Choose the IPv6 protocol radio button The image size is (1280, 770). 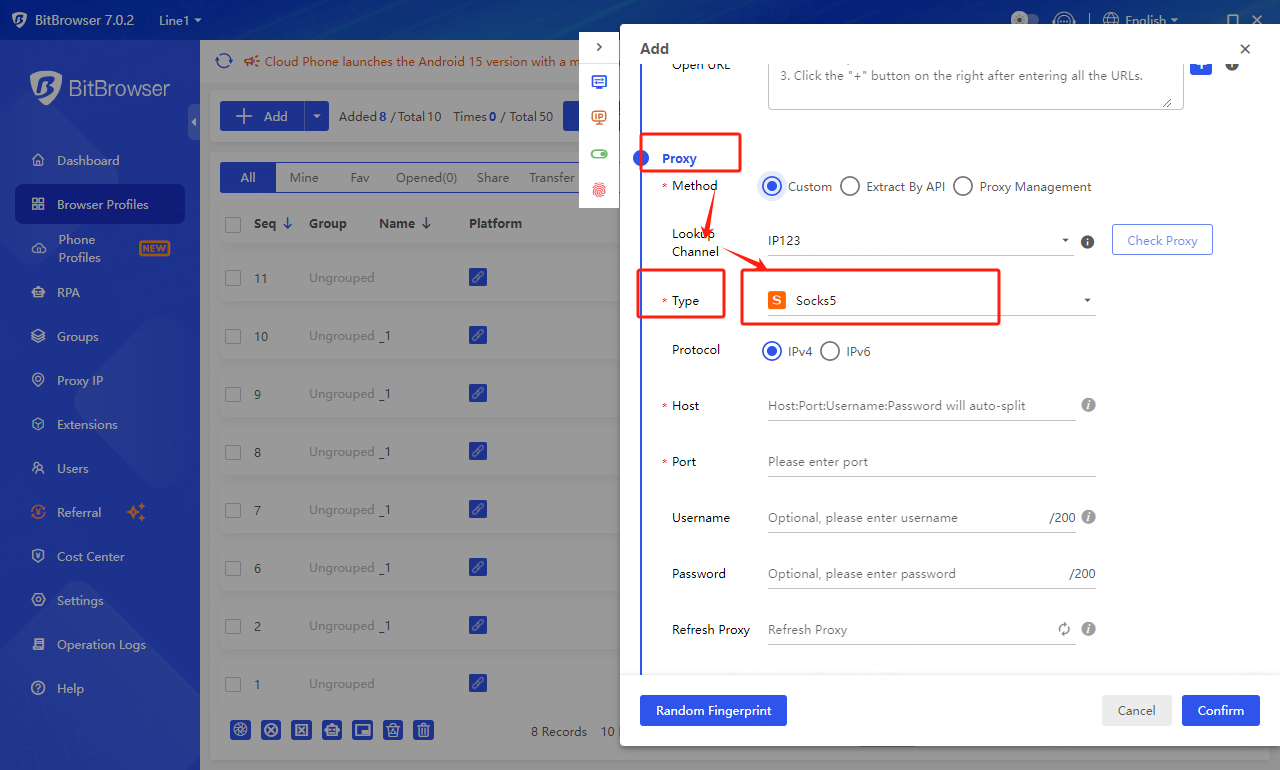tap(830, 351)
